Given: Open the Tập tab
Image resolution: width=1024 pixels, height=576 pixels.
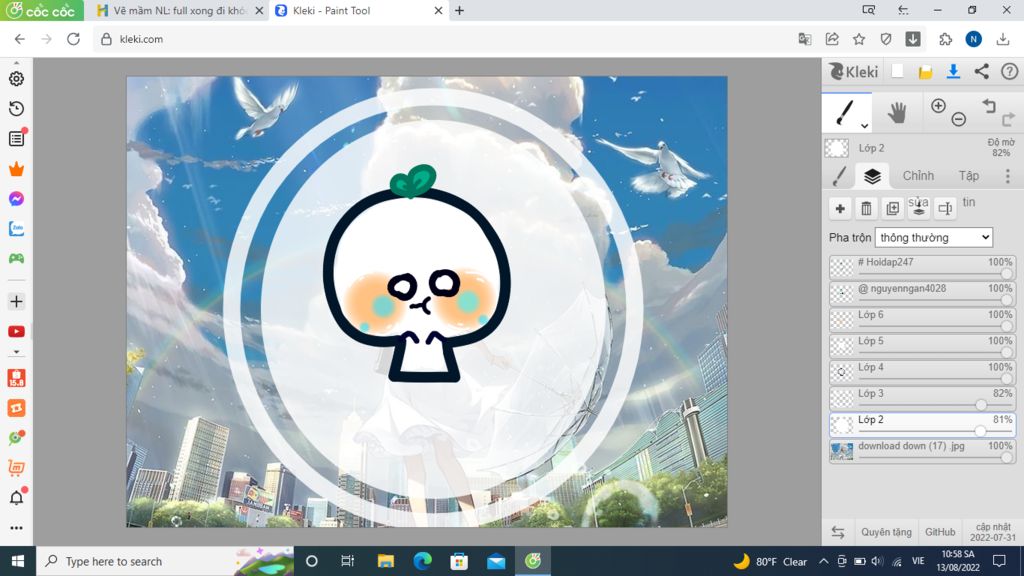Looking at the screenshot, I should 968,176.
